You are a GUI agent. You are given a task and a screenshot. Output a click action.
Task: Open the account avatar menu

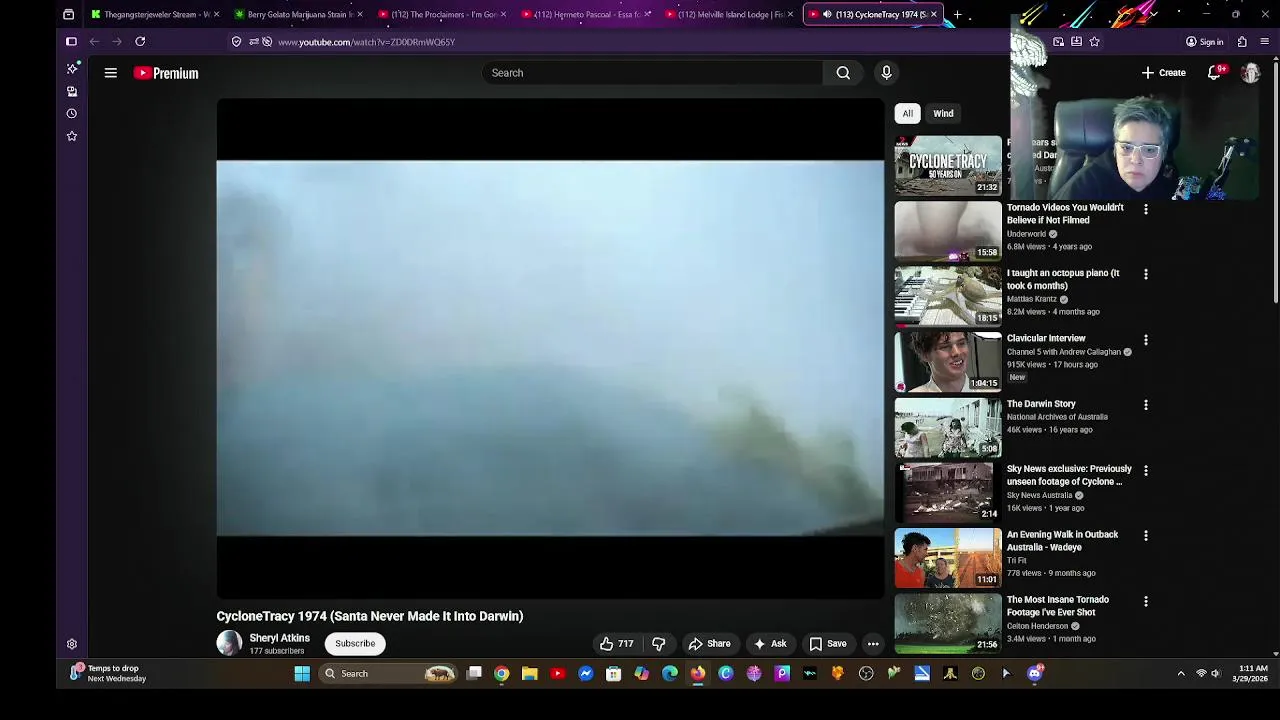coord(1250,73)
